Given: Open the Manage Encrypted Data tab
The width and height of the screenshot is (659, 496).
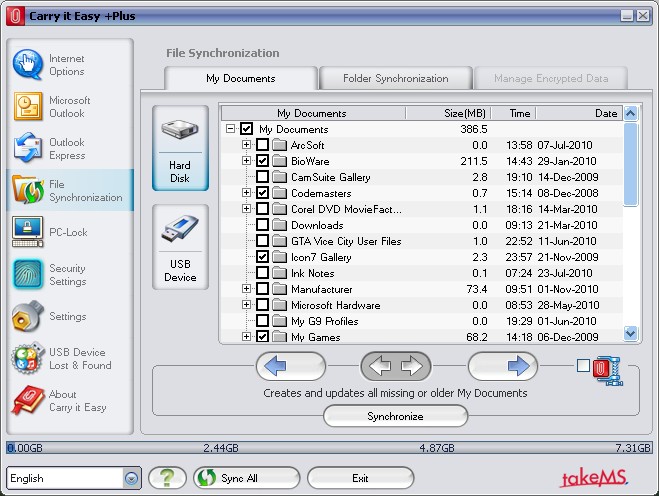Looking at the screenshot, I should [x=551, y=78].
